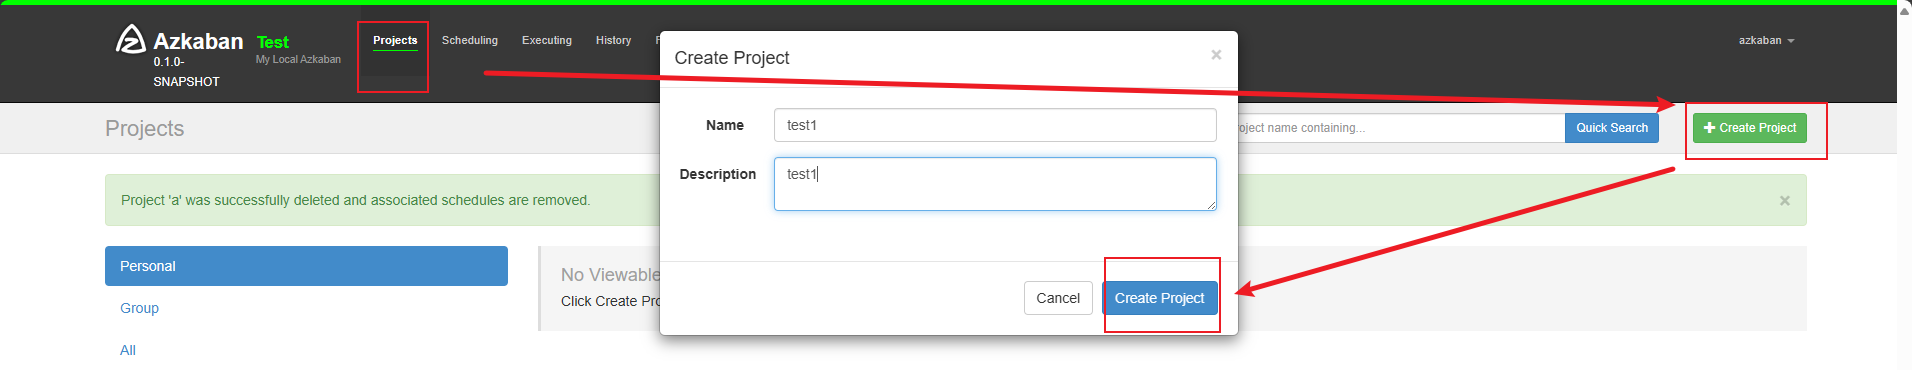Image resolution: width=1912 pixels, height=370 pixels.
Task: Focus the Description text area
Action: [995, 184]
